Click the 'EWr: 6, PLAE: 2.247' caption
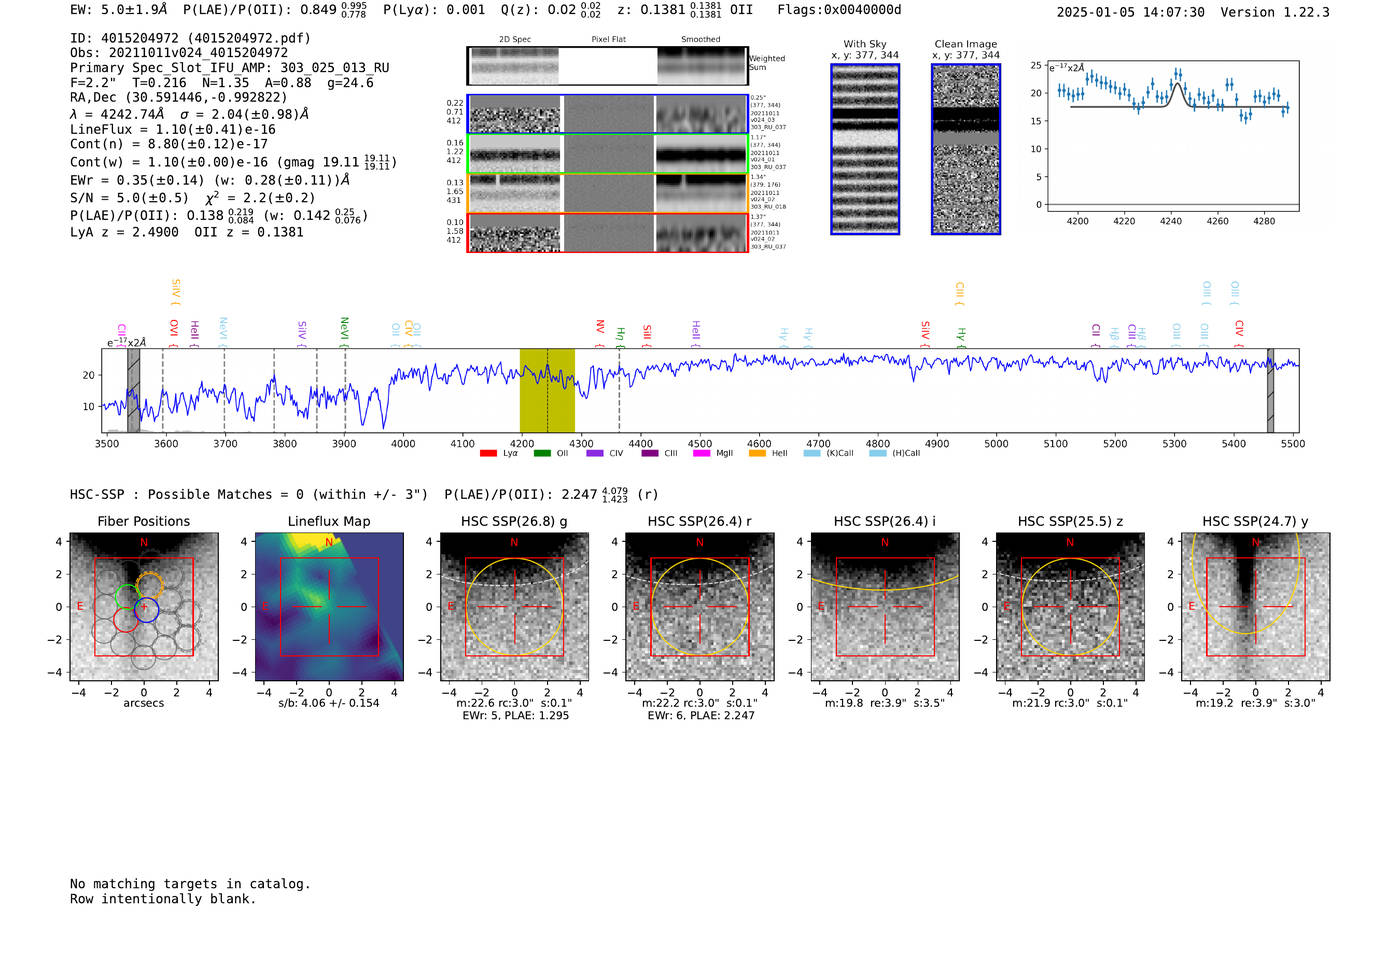1400x953 pixels. point(701,715)
